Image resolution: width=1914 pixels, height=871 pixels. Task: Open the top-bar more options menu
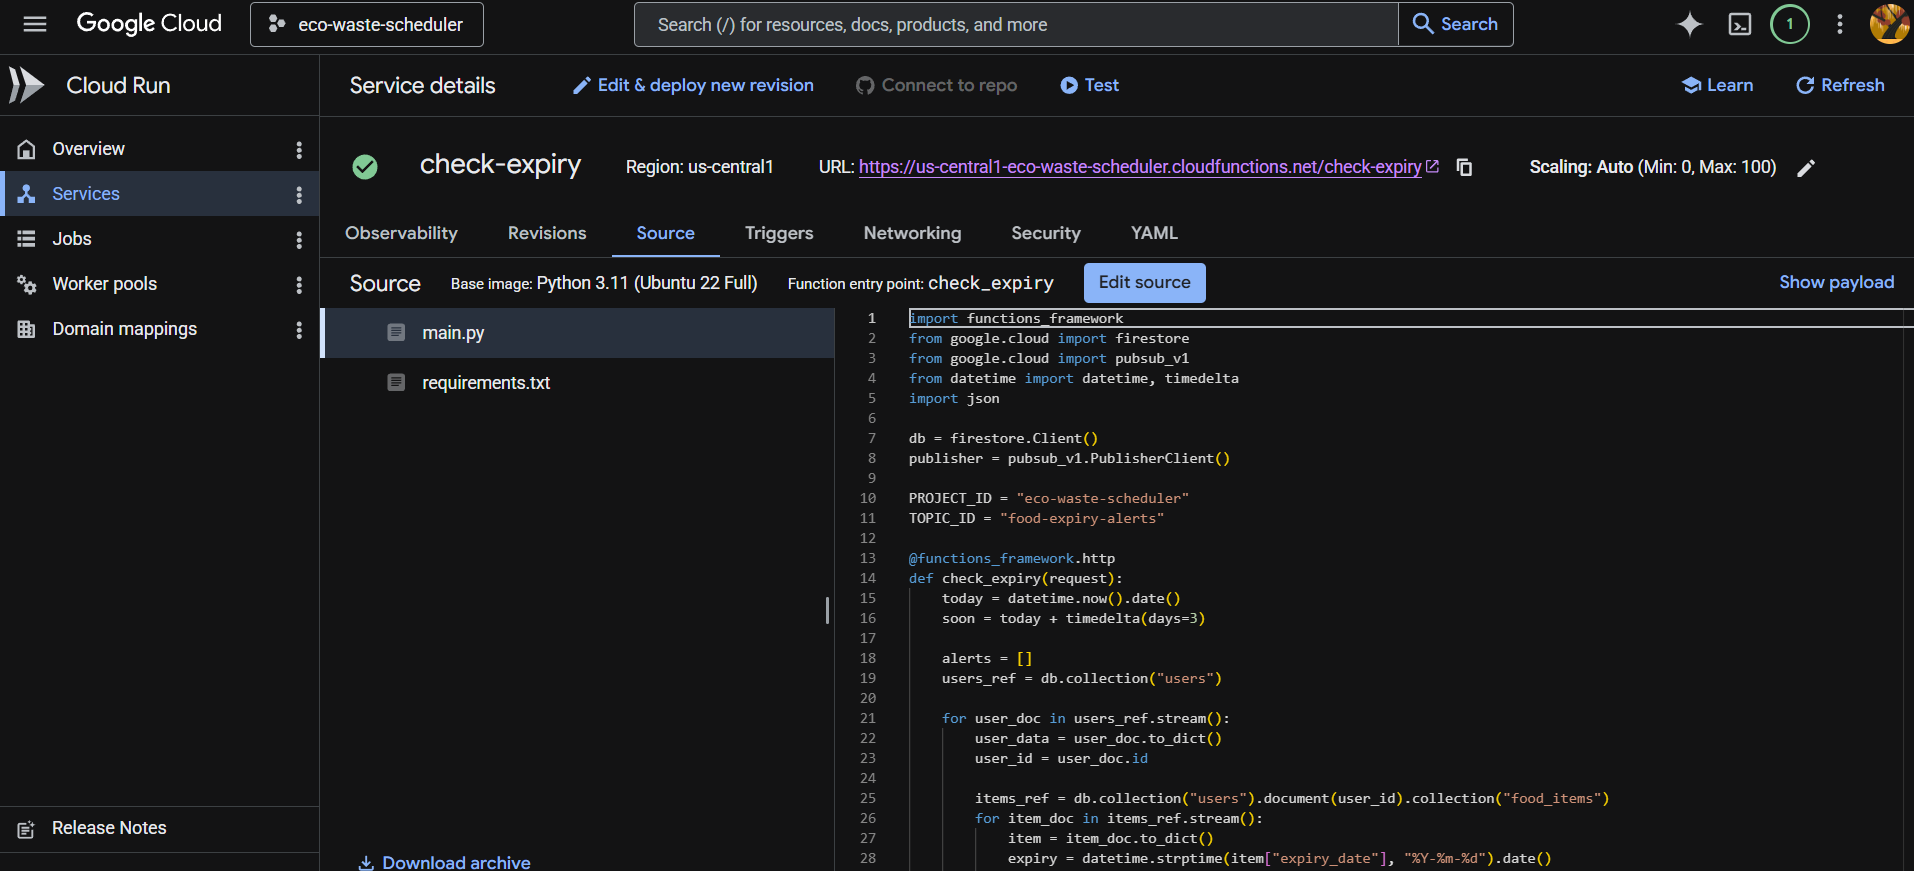tap(1840, 24)
